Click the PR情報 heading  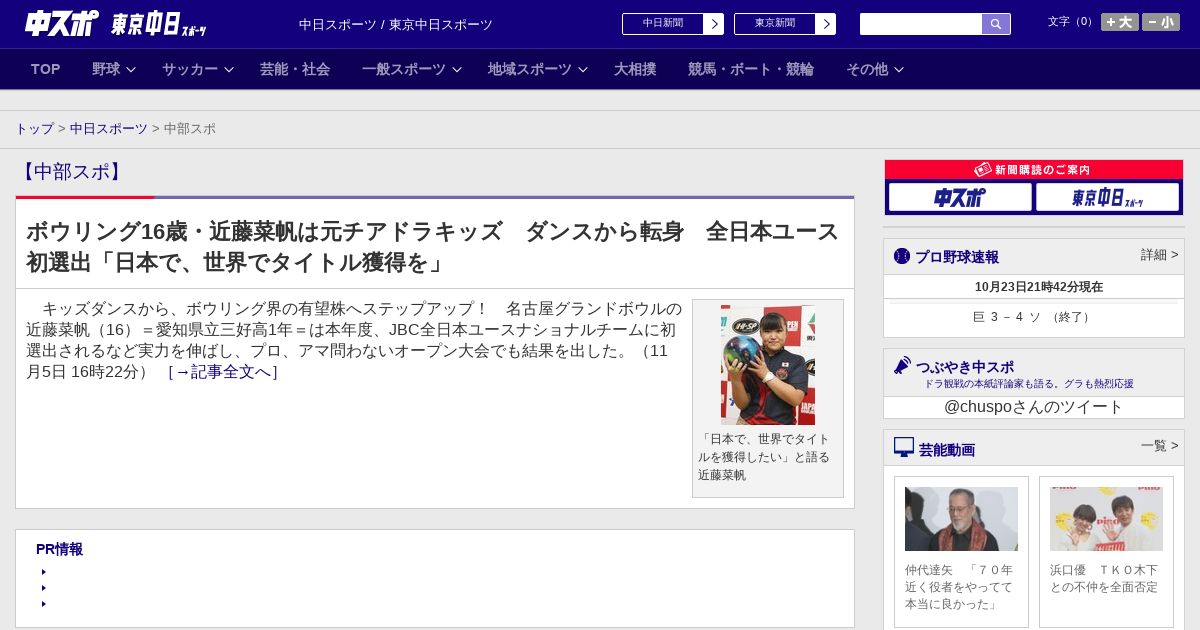59,549
